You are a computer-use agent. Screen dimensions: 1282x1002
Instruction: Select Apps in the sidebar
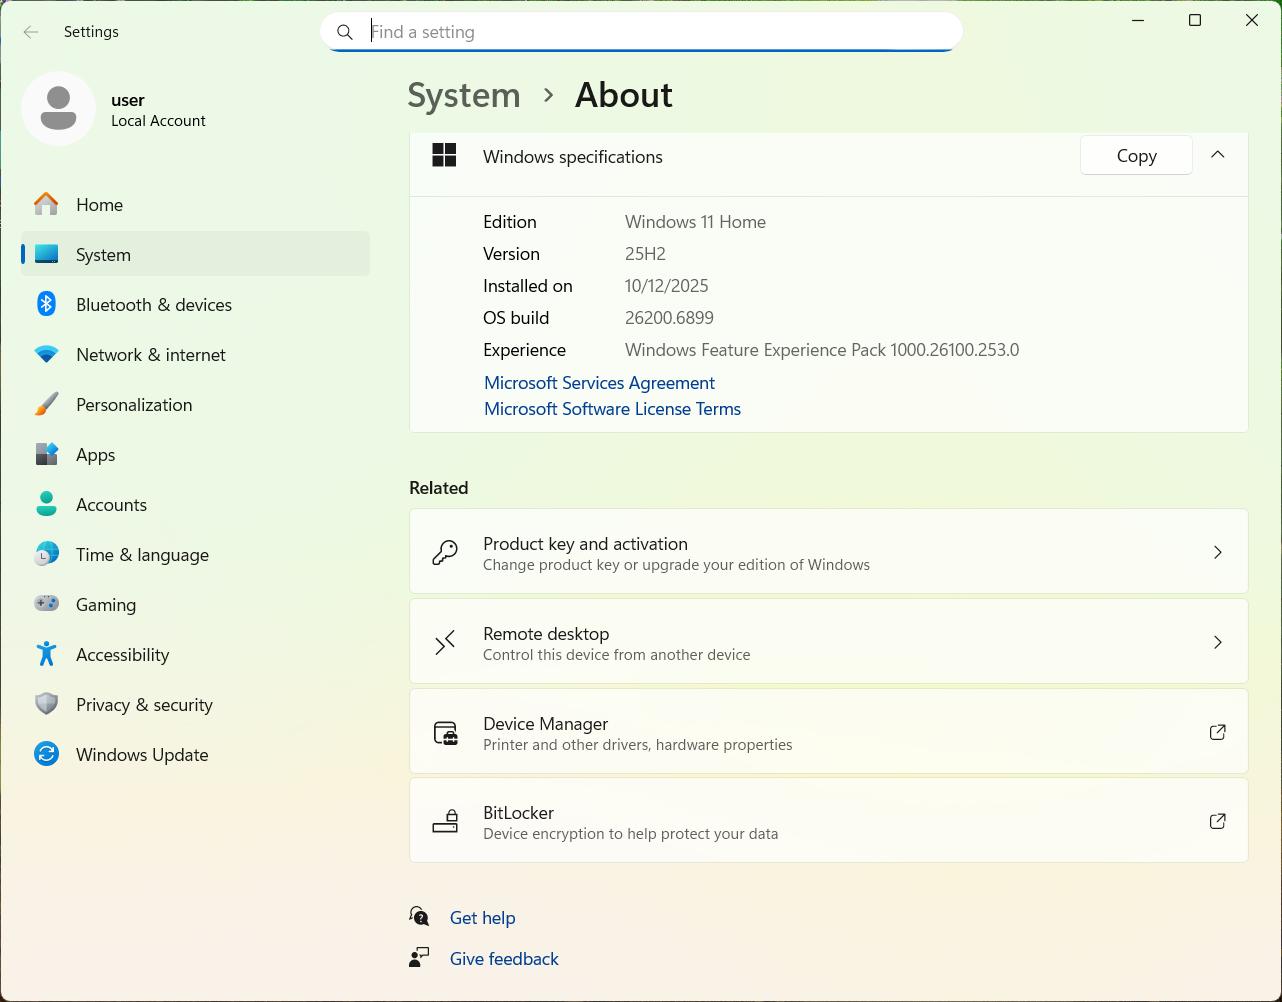95,454
